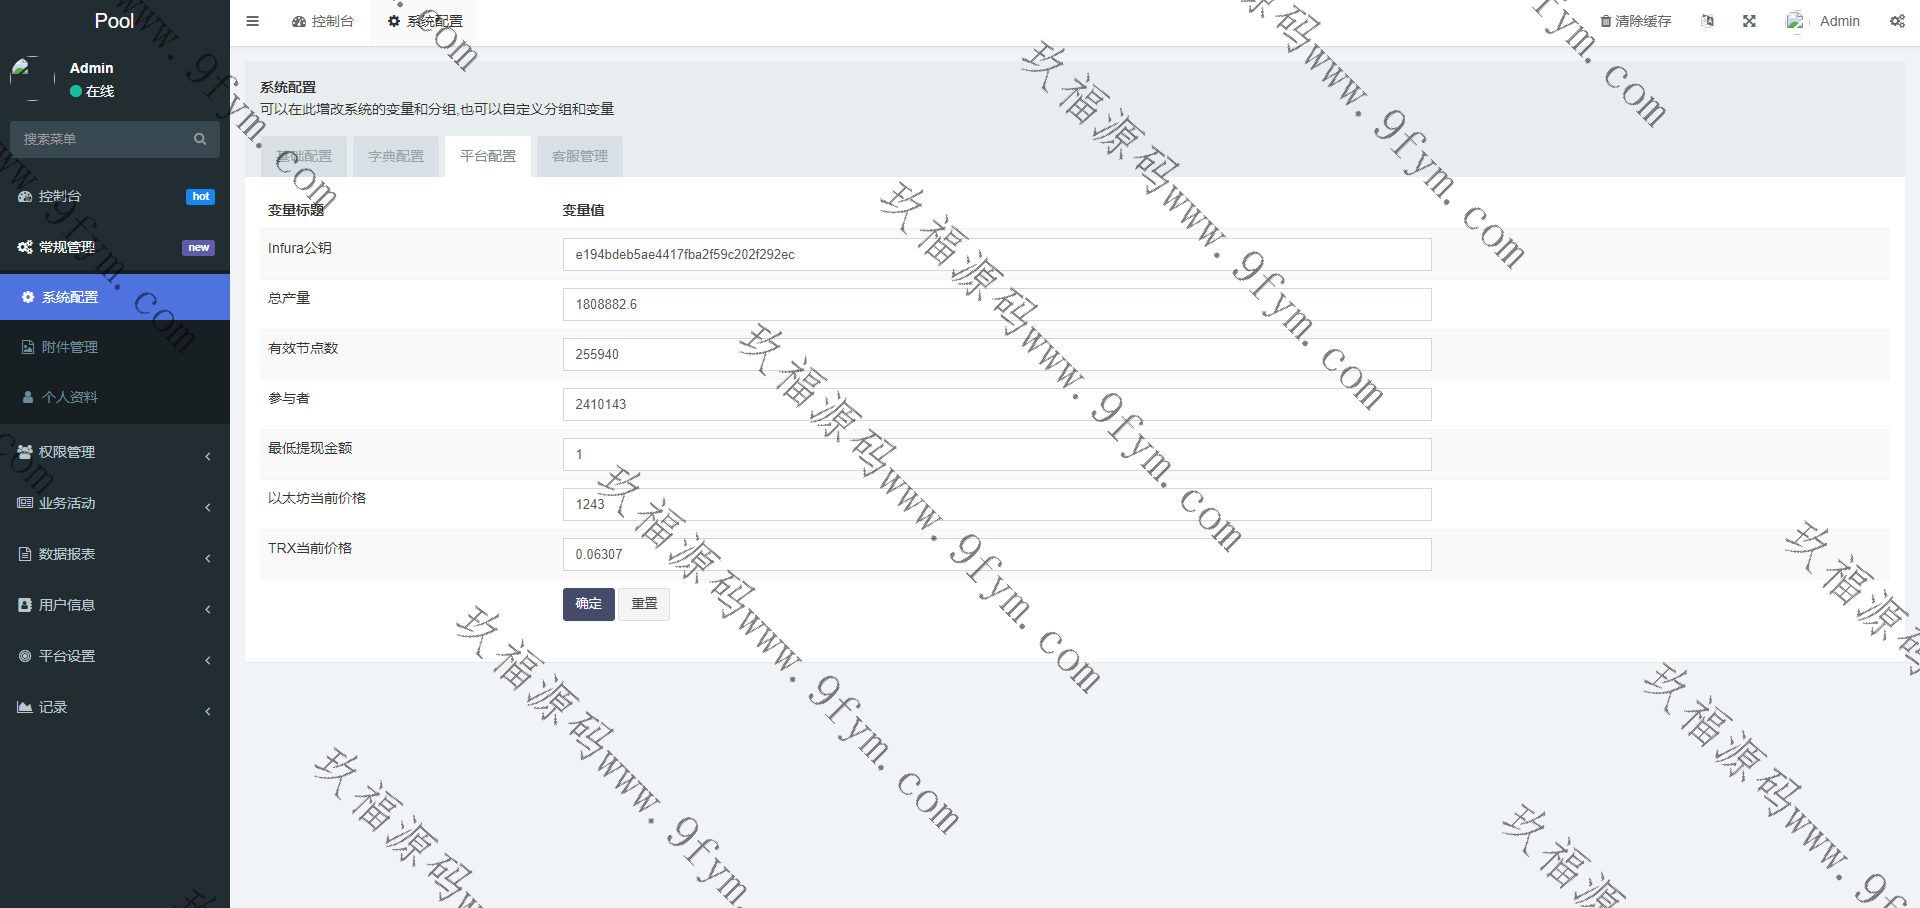
Task: Click the language switch icon in top bar
Action: (1707, 21)
